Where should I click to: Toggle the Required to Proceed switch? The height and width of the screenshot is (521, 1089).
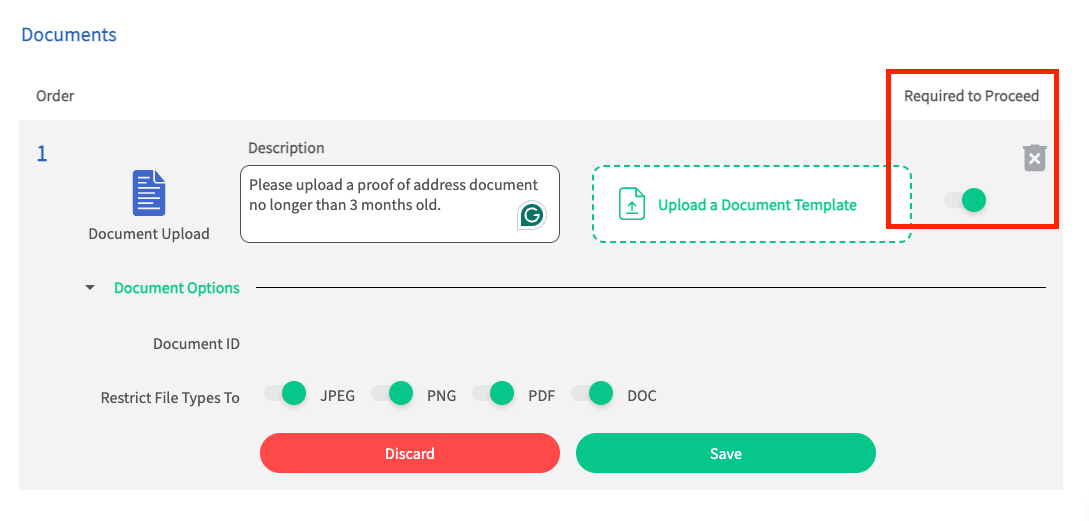(965, 201)
